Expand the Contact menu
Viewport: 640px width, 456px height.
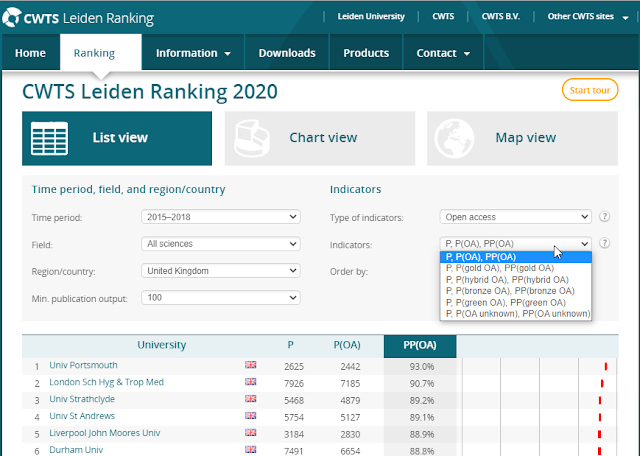click(x=443, y=53)
